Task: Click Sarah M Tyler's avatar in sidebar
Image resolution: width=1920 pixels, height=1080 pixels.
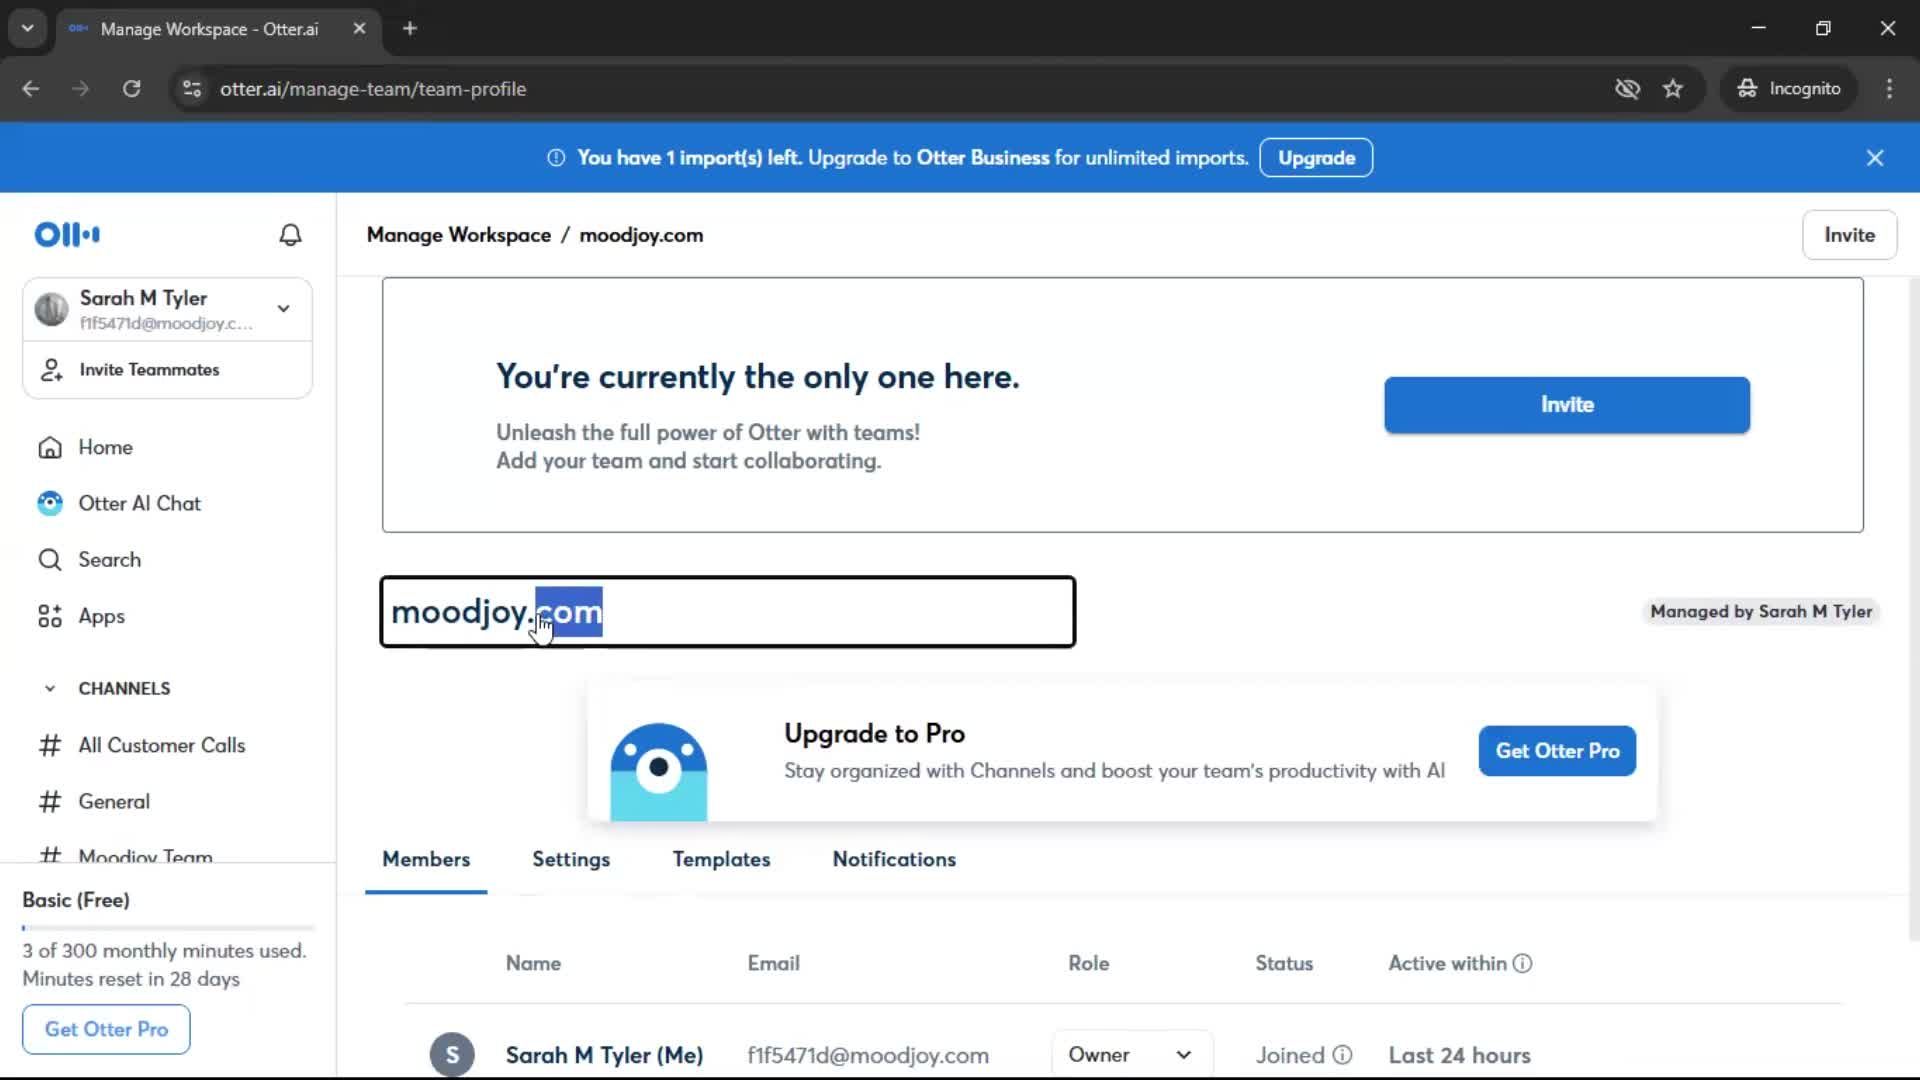Action: pos(51,309)
